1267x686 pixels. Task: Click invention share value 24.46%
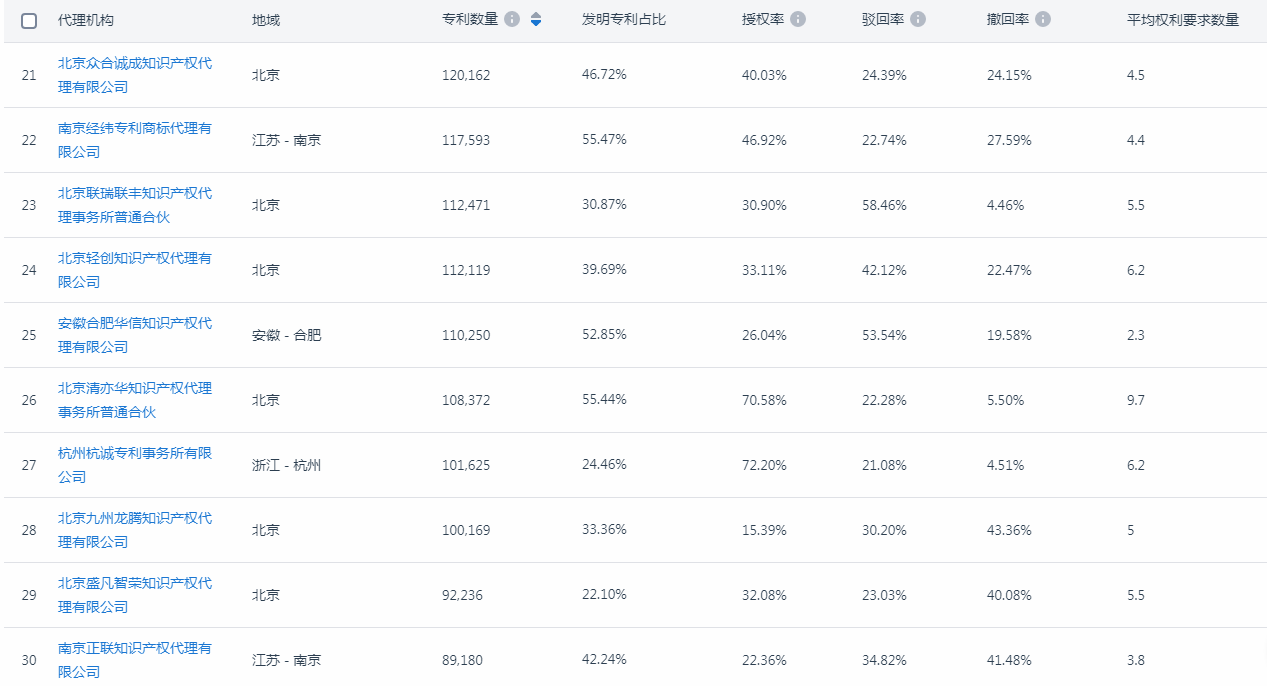pos(604,465)
